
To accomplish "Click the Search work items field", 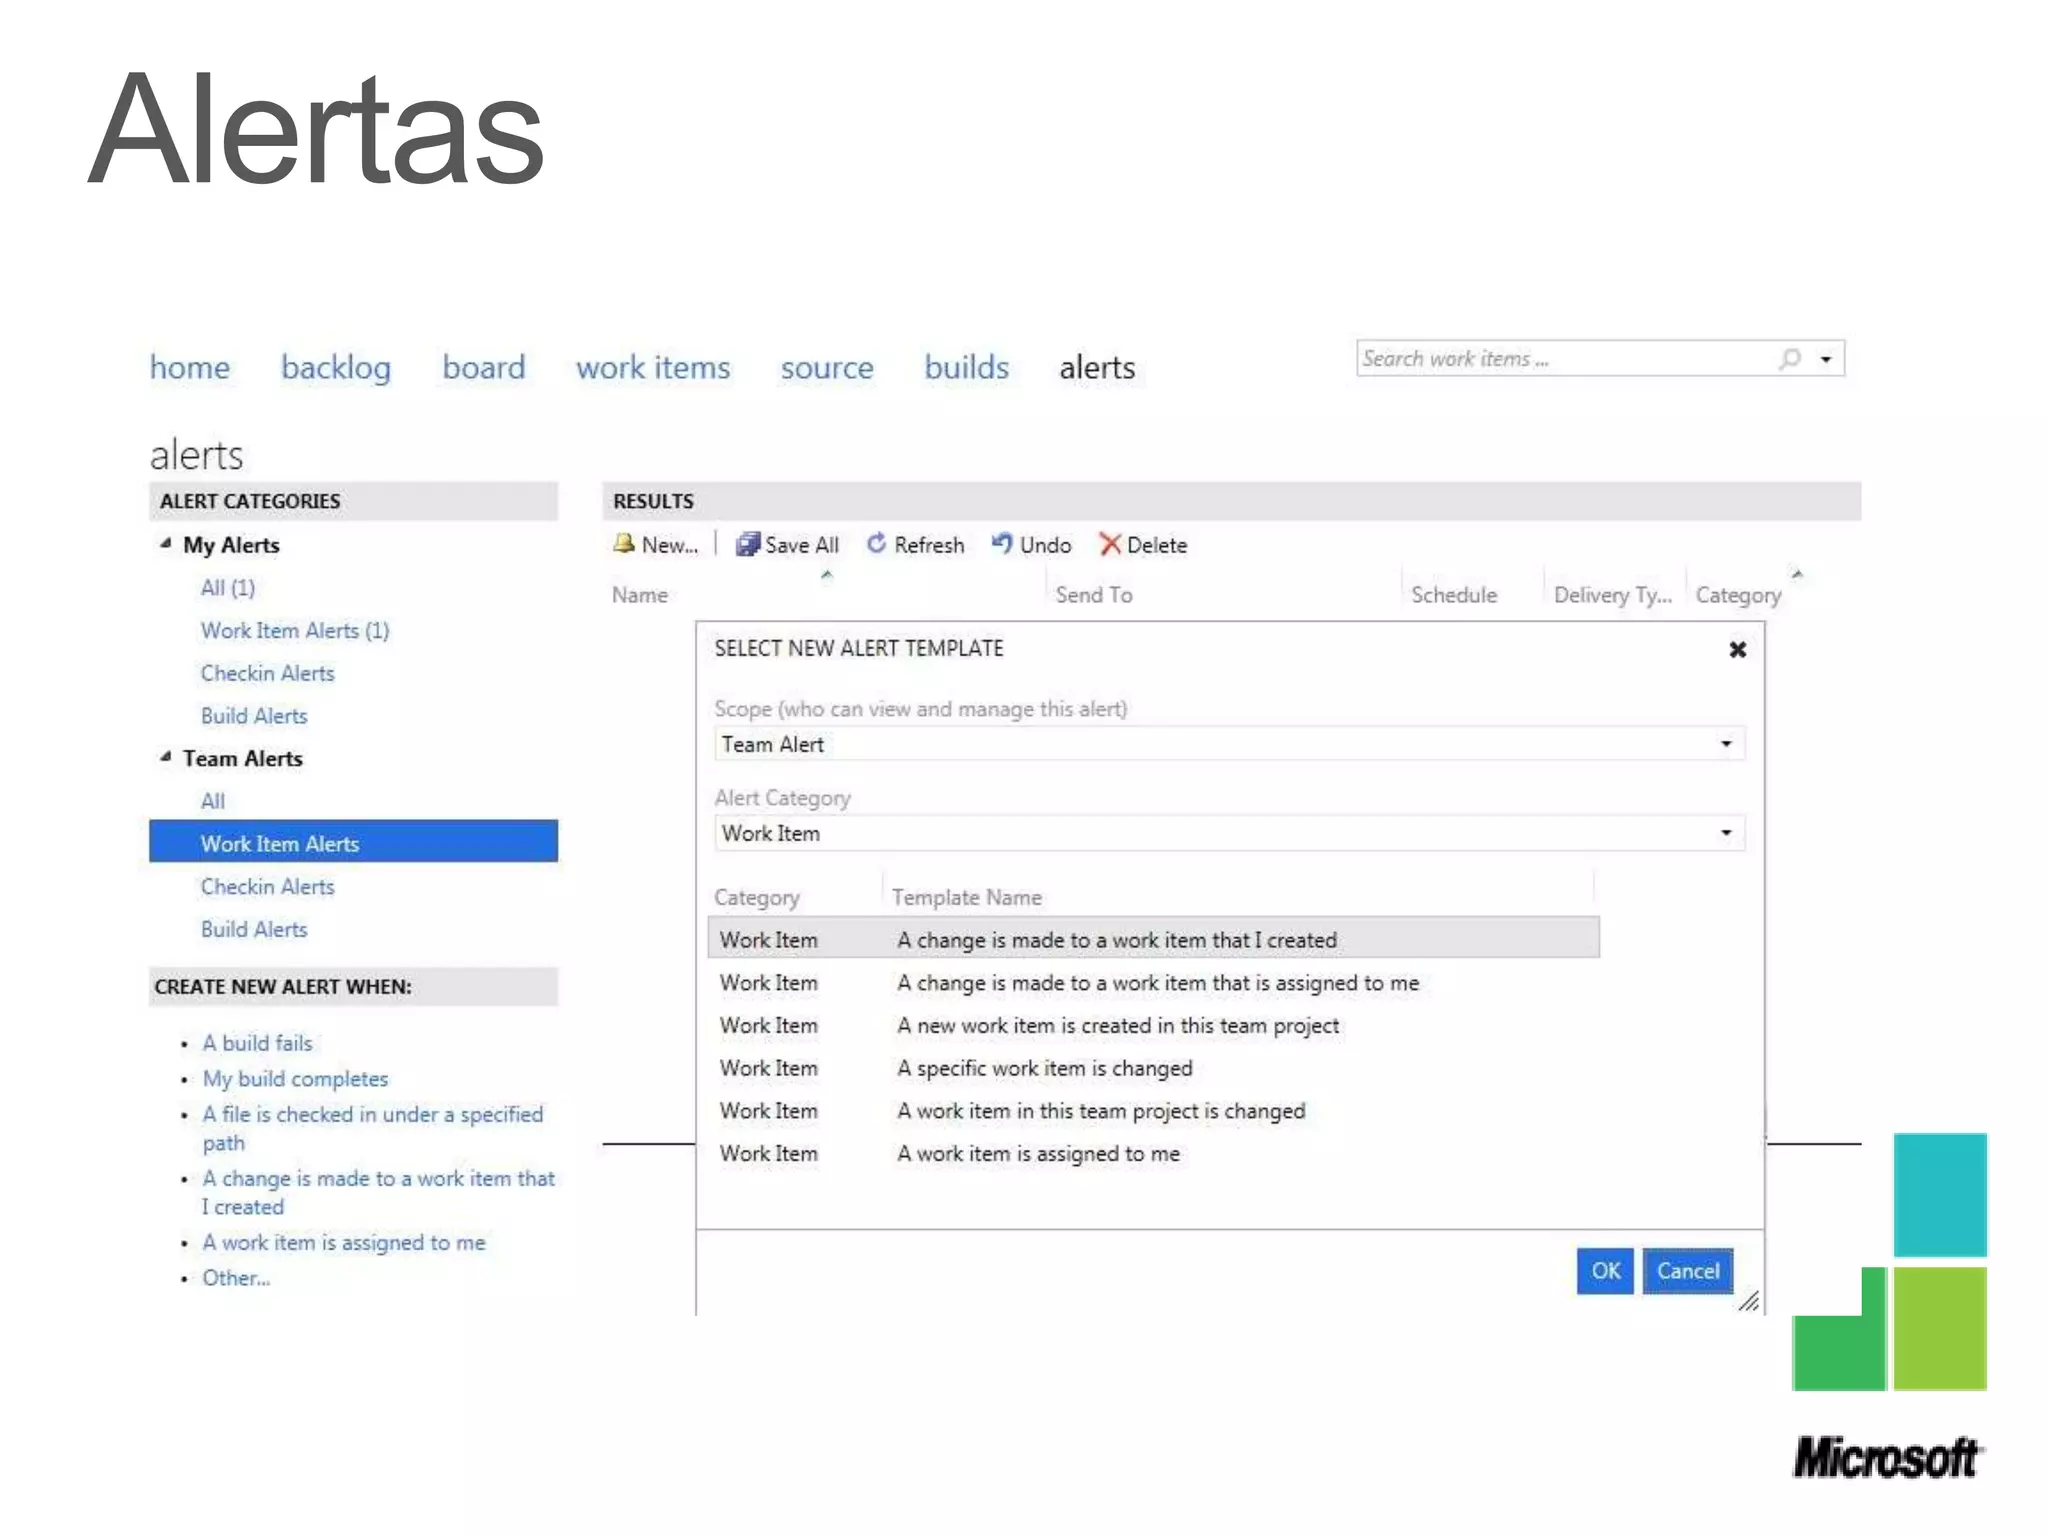I will (1560, 359).
